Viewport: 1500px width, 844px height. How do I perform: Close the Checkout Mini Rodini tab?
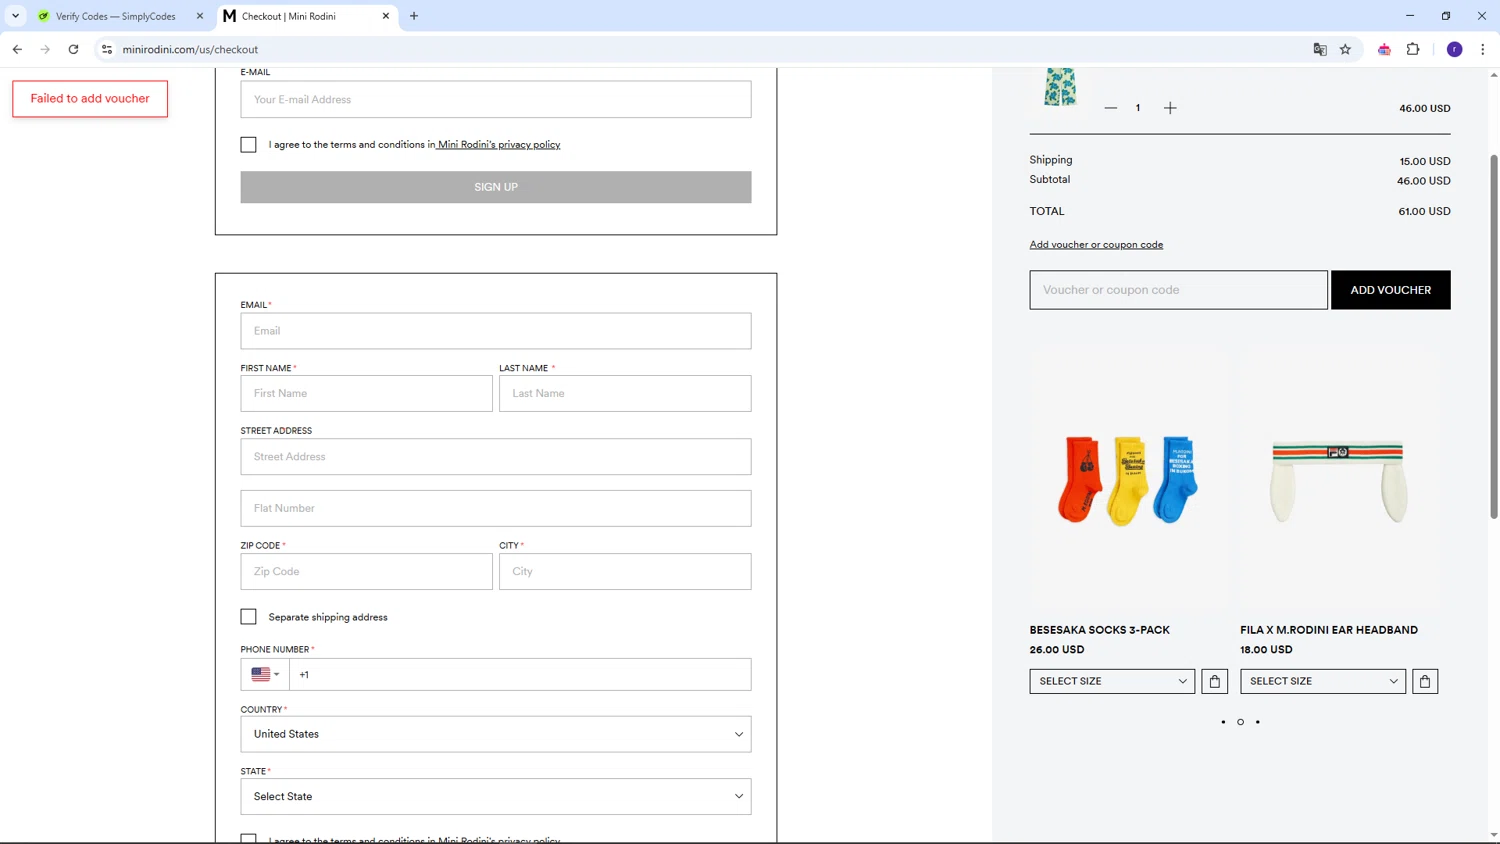(386, 16)
